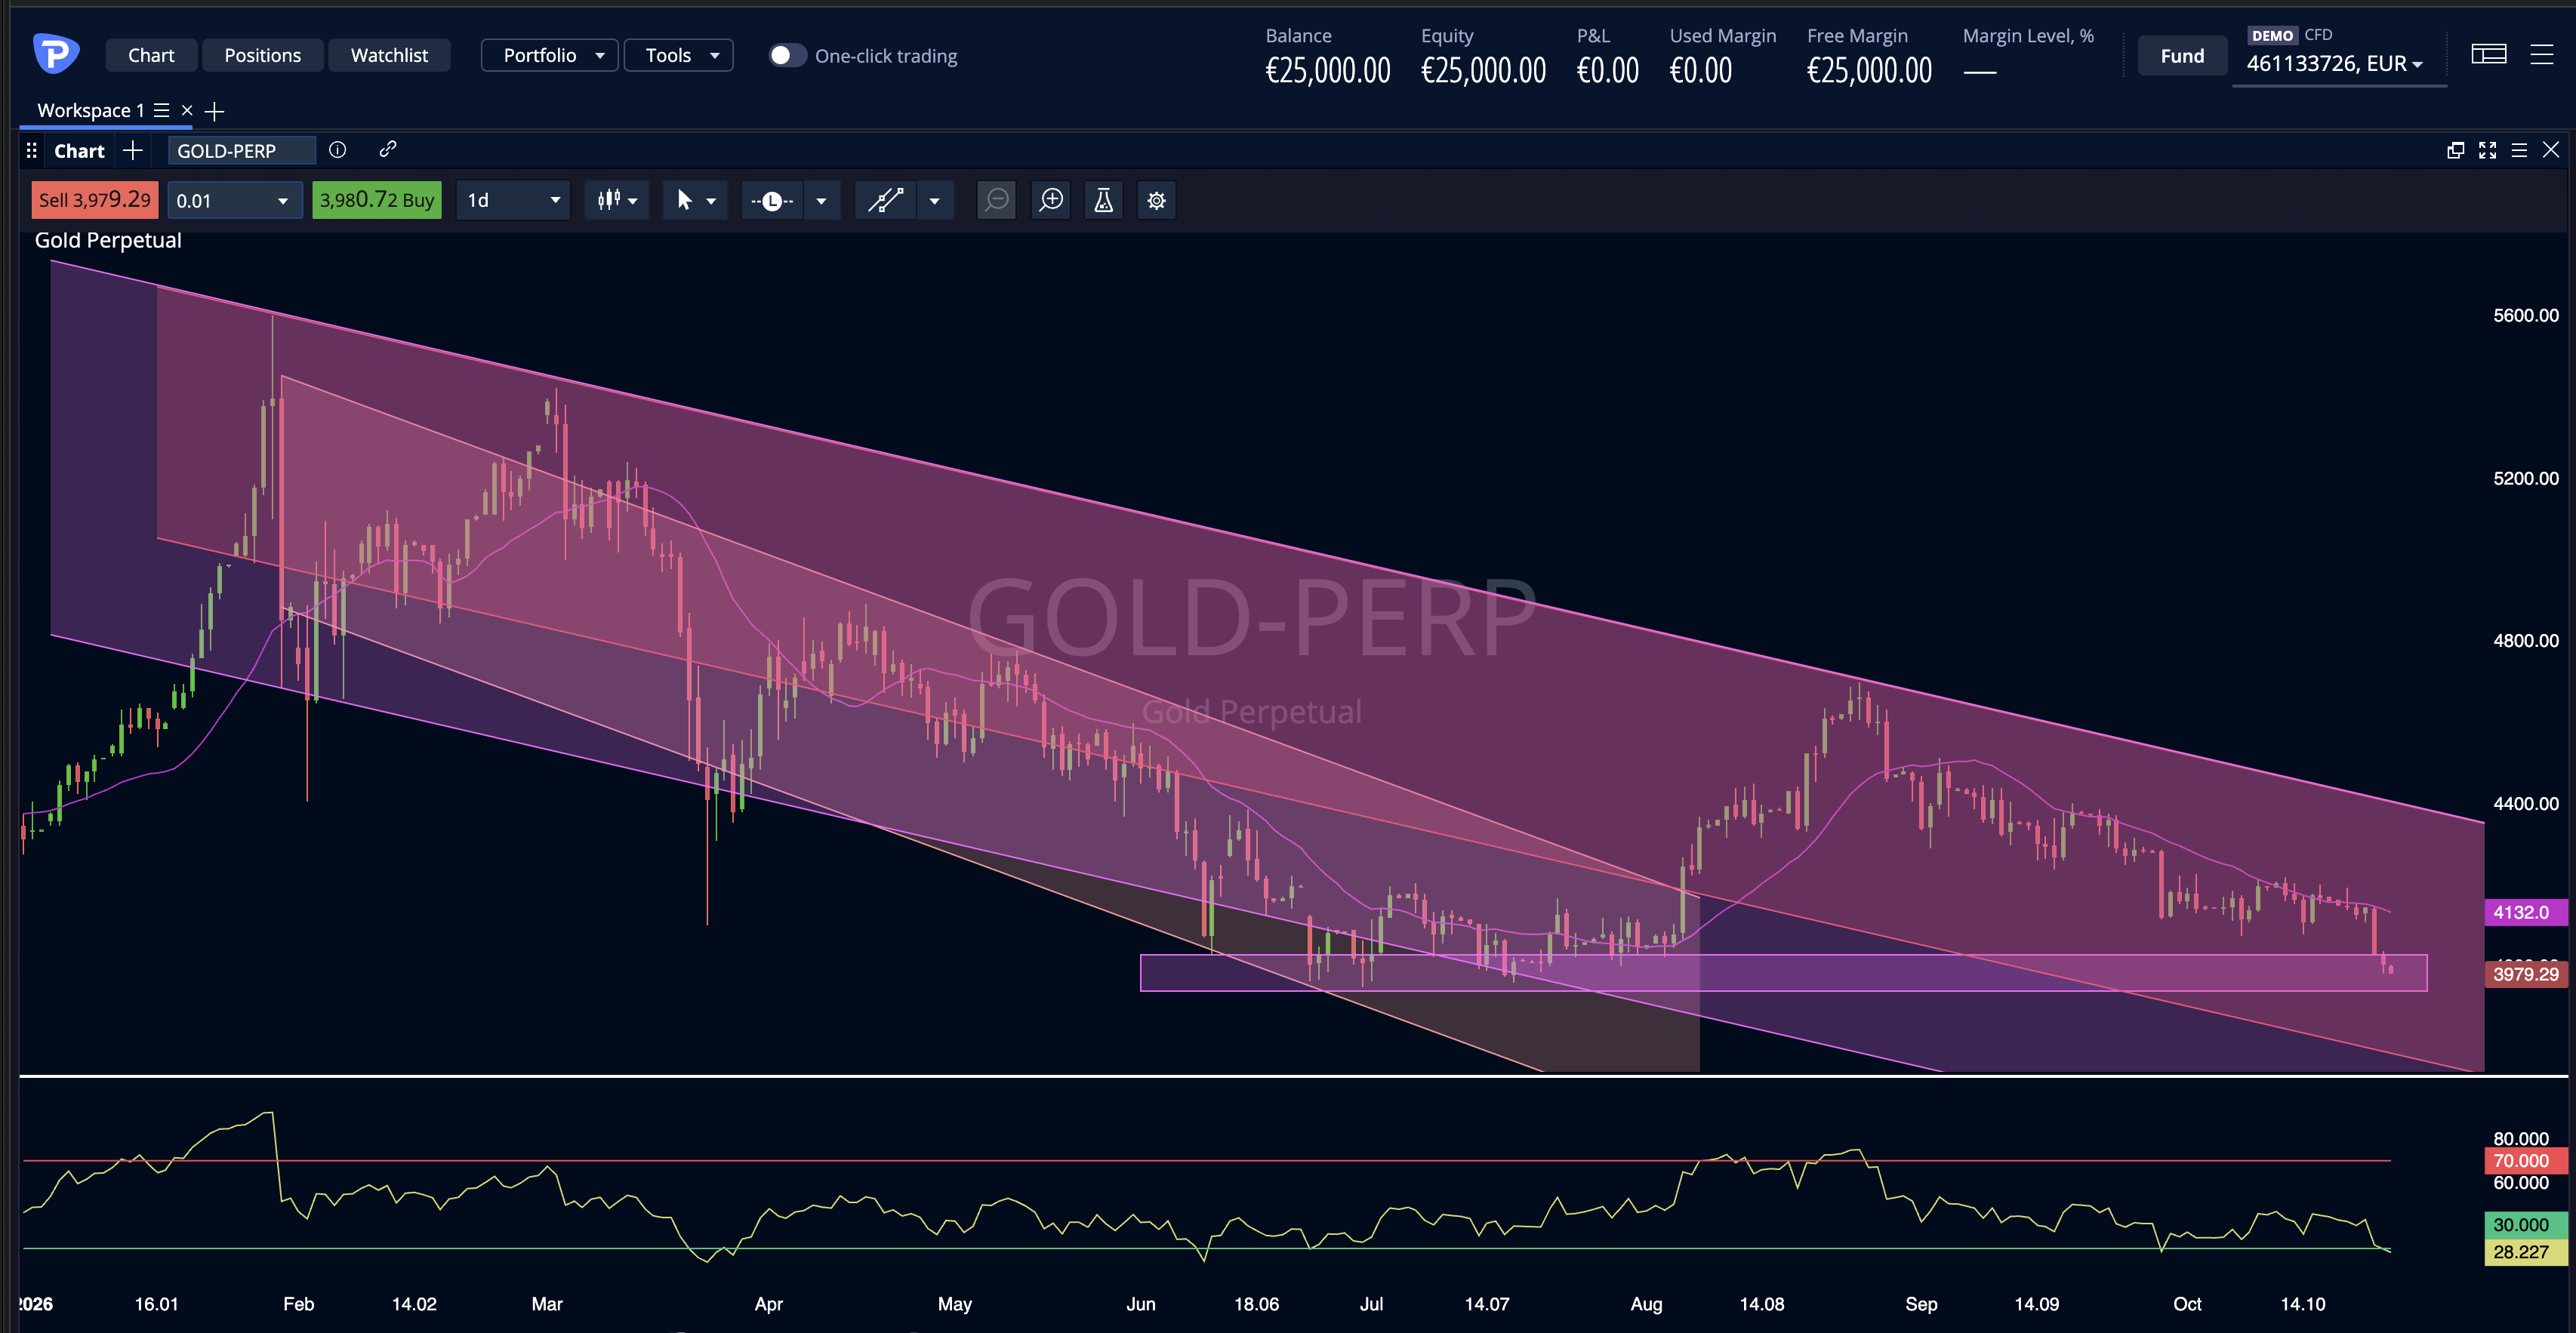Click the Fund button
2576x1333 pixels.
pyautogui.click(x=2182, y=56)
